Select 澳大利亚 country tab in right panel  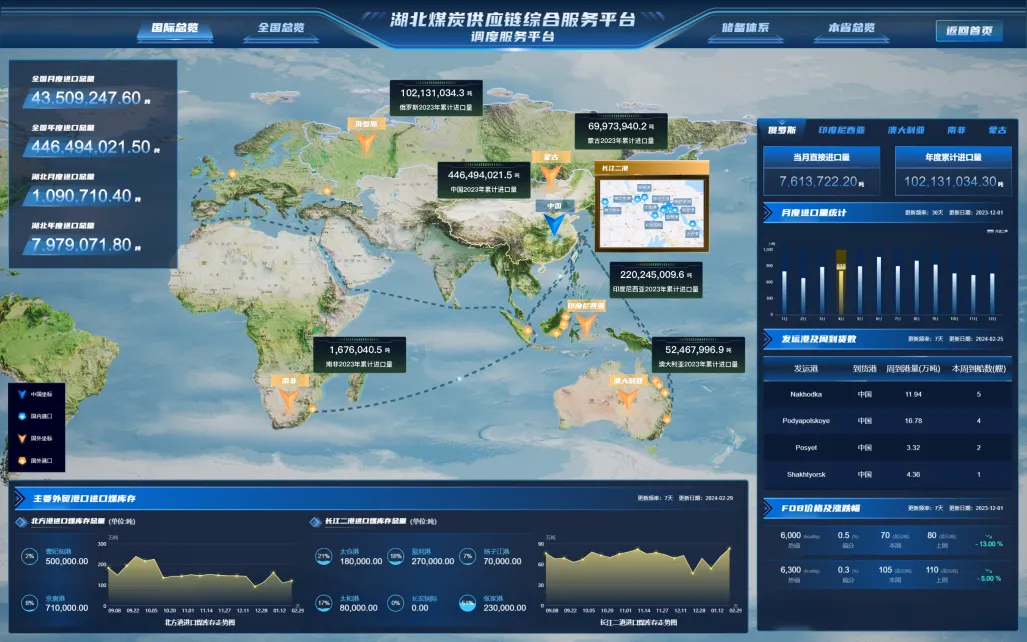(x=906, y=130)
